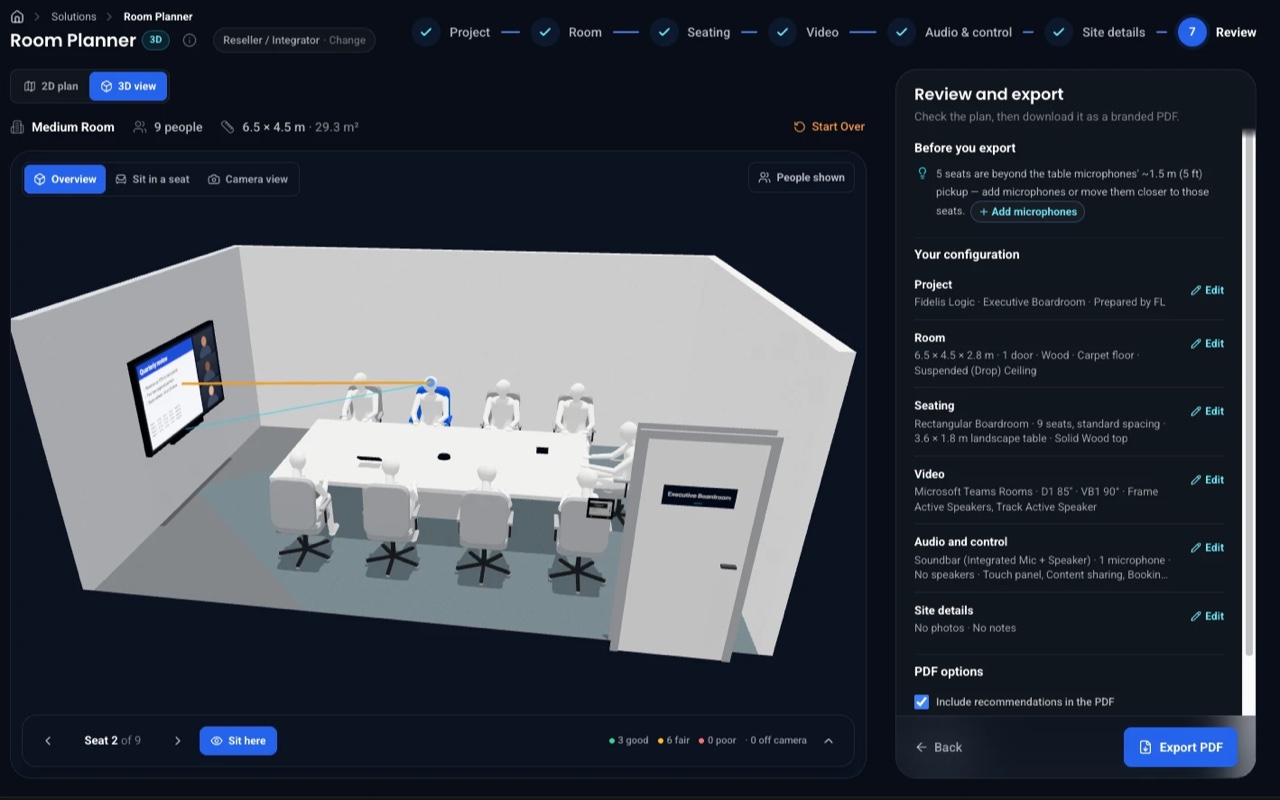The height and width of the screenshot is (800, 1280).
Task: Jump to the Project step
Action: (469, 32)
